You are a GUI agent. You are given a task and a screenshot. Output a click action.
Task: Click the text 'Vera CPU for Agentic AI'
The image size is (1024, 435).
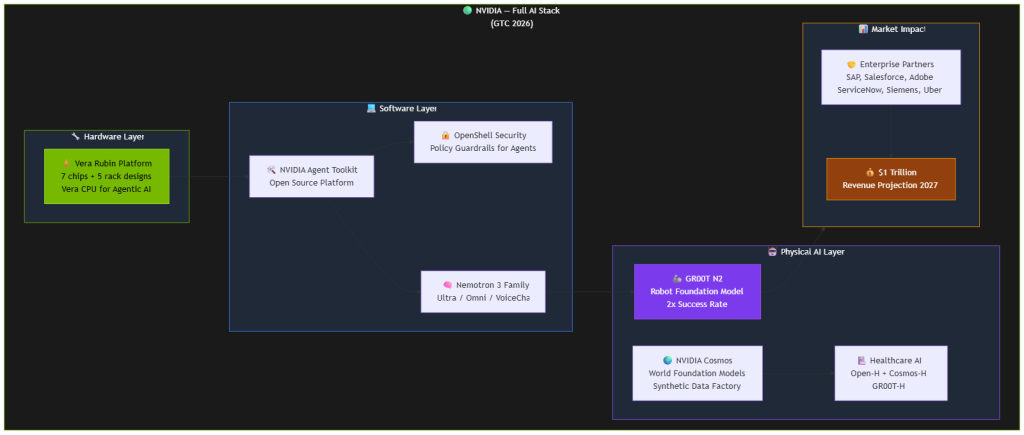[106, 189]
